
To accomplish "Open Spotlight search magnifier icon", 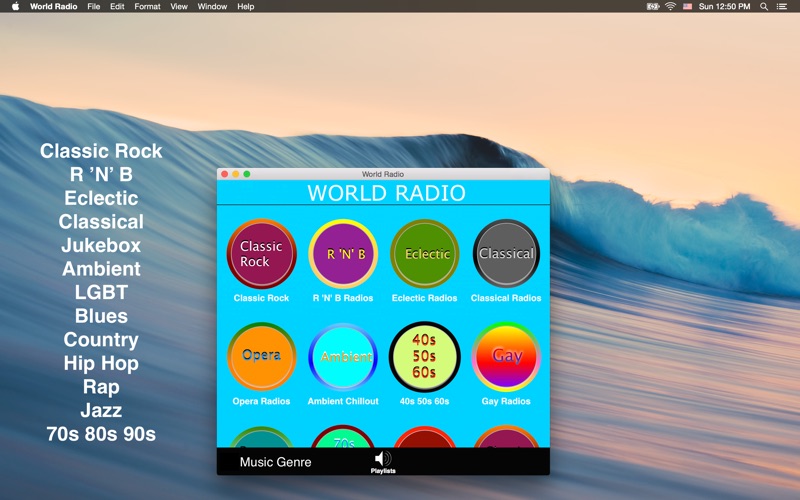I will click(x=764, y=6).
